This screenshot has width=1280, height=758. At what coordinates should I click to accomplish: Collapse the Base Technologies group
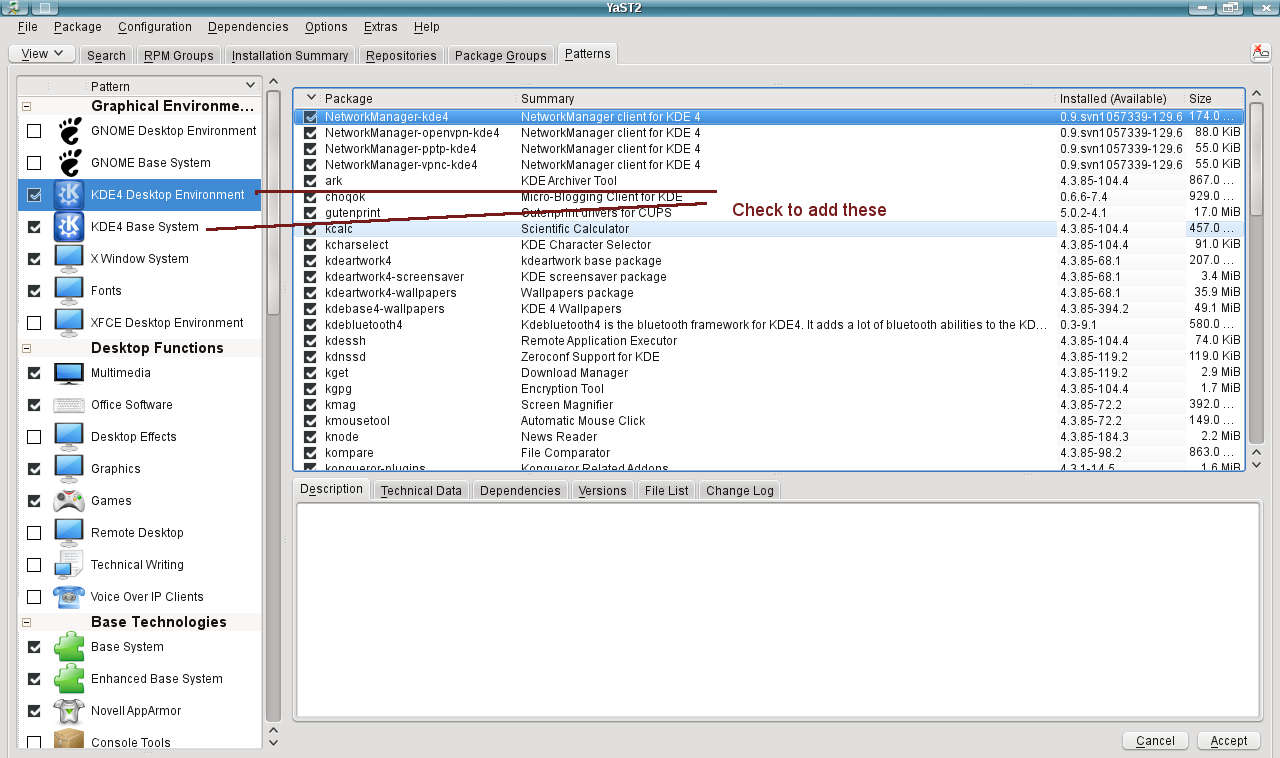click(x=26, y=622)
